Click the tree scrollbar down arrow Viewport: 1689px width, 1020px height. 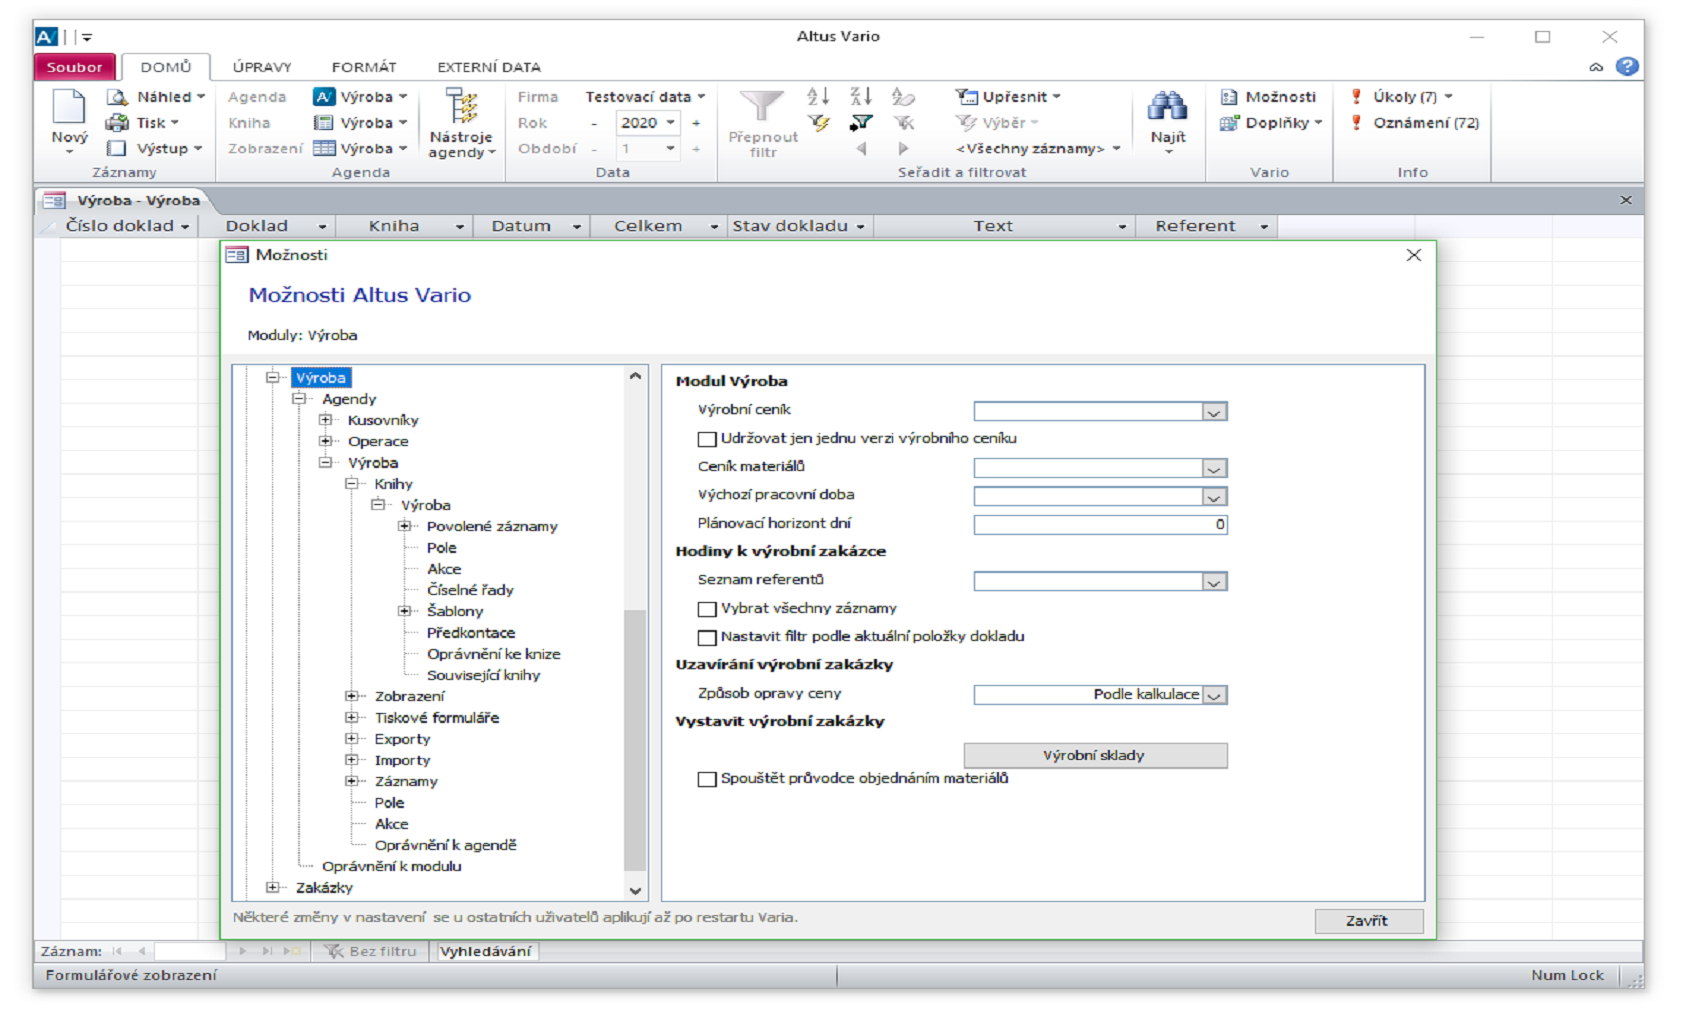[x=635, y=890]
